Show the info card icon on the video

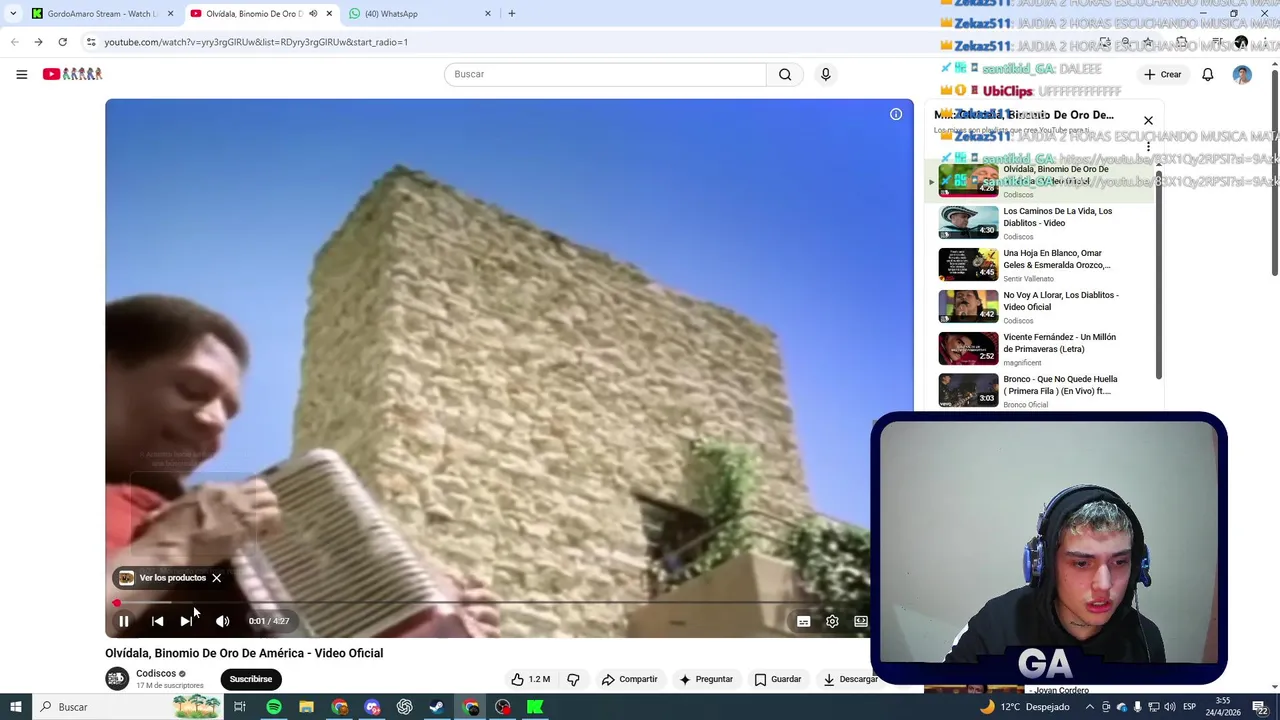coord(896,114)
